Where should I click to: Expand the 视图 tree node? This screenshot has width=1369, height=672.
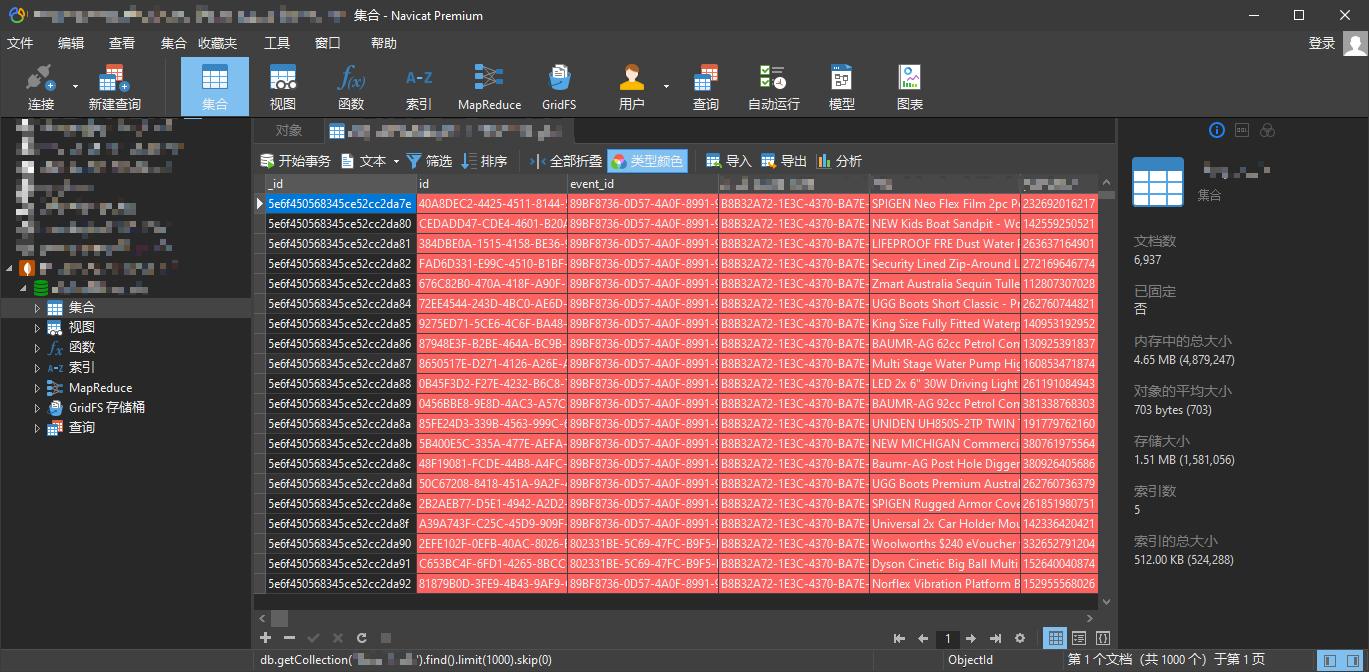[x=38, y=328]
